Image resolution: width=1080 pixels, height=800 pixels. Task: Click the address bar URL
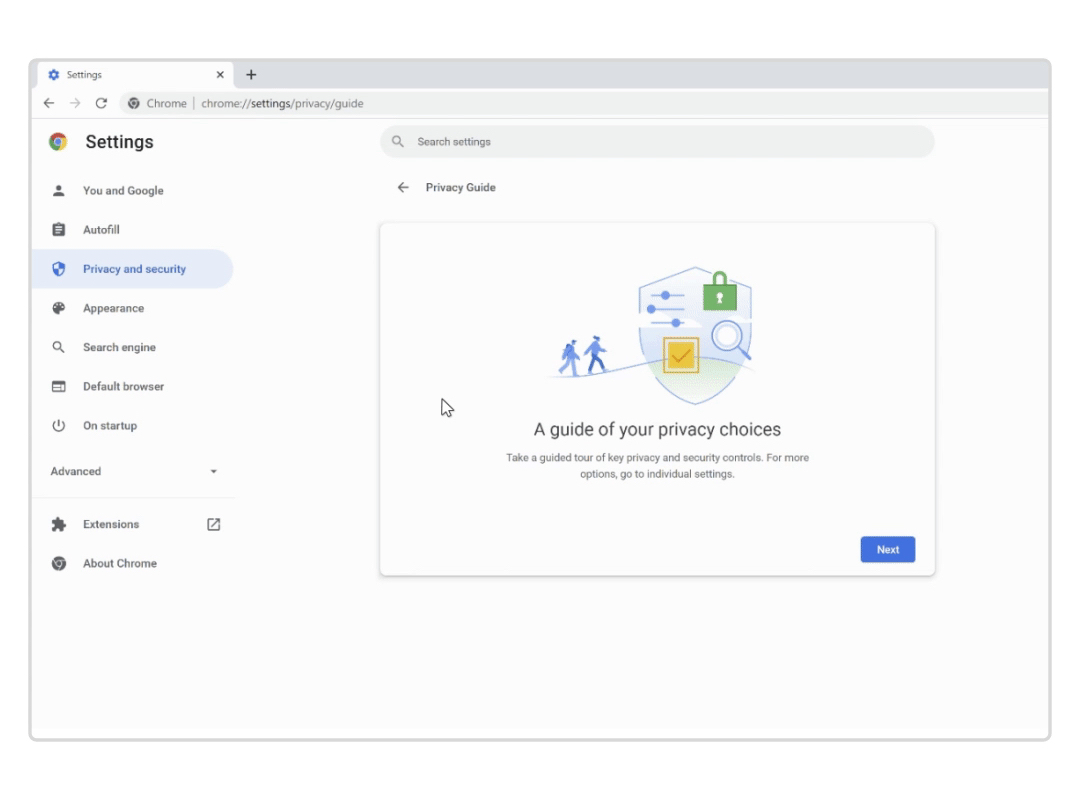click(x=281, y=103)
